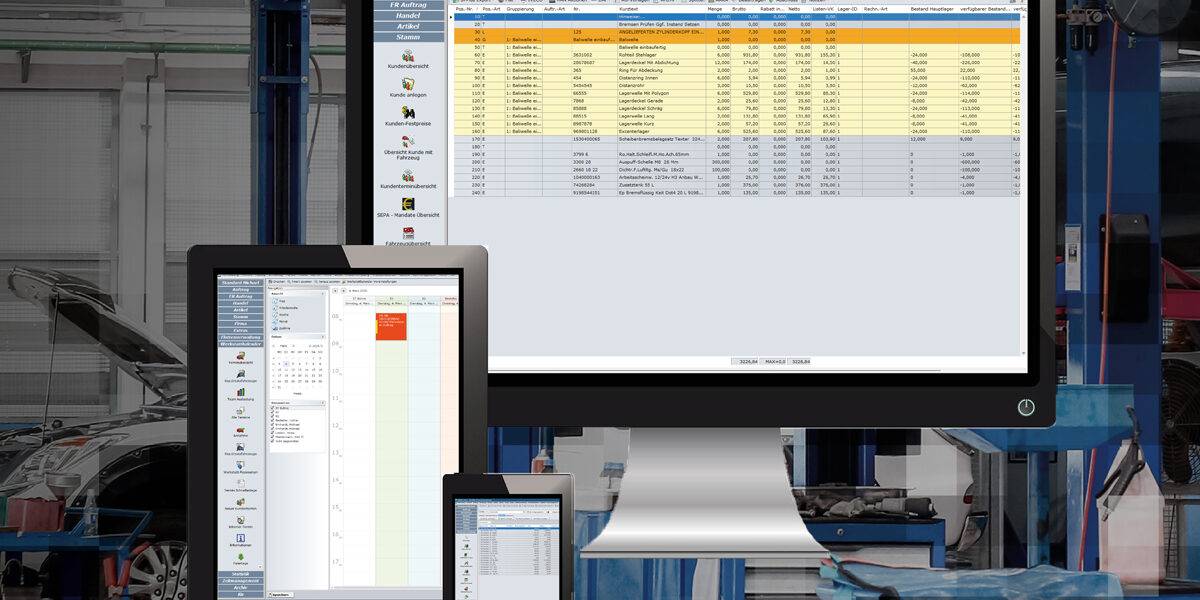Click the Fahrzeugübersicht icon
The height and width of the screenshot is (600, 1200).
point(408,232)
